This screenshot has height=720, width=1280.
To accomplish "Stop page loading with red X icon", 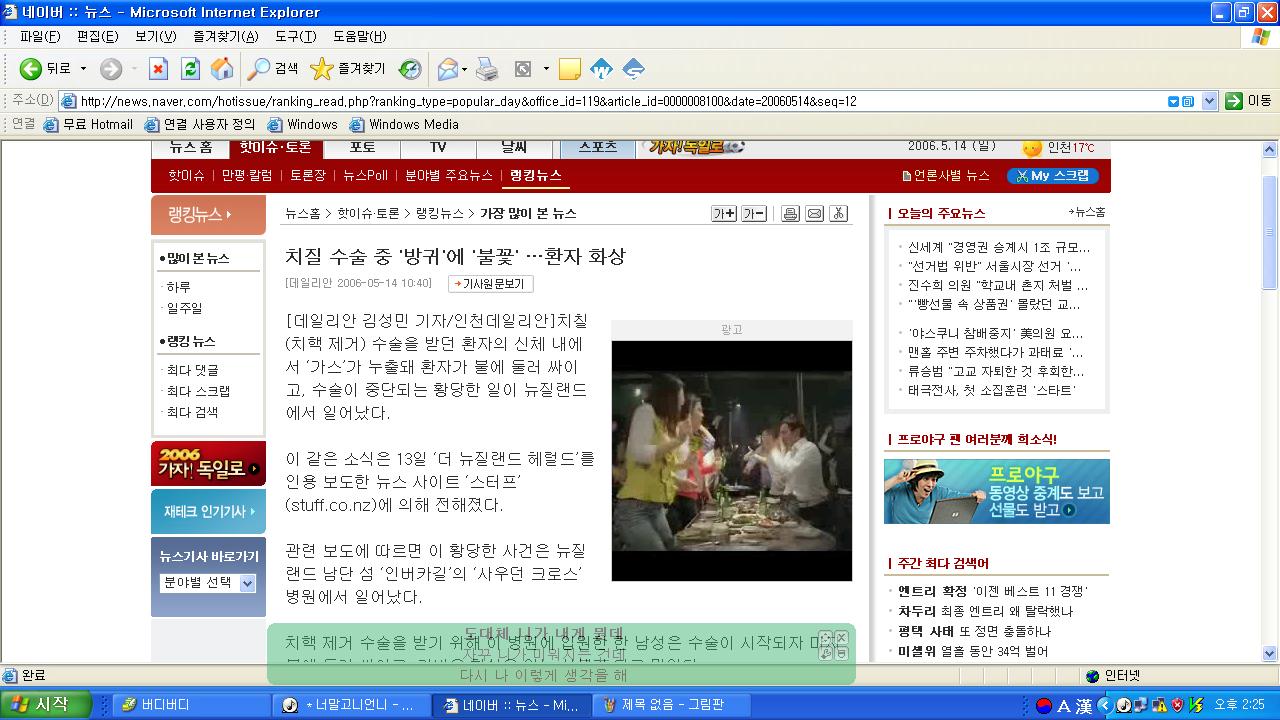I will click(x=158, y=69).
